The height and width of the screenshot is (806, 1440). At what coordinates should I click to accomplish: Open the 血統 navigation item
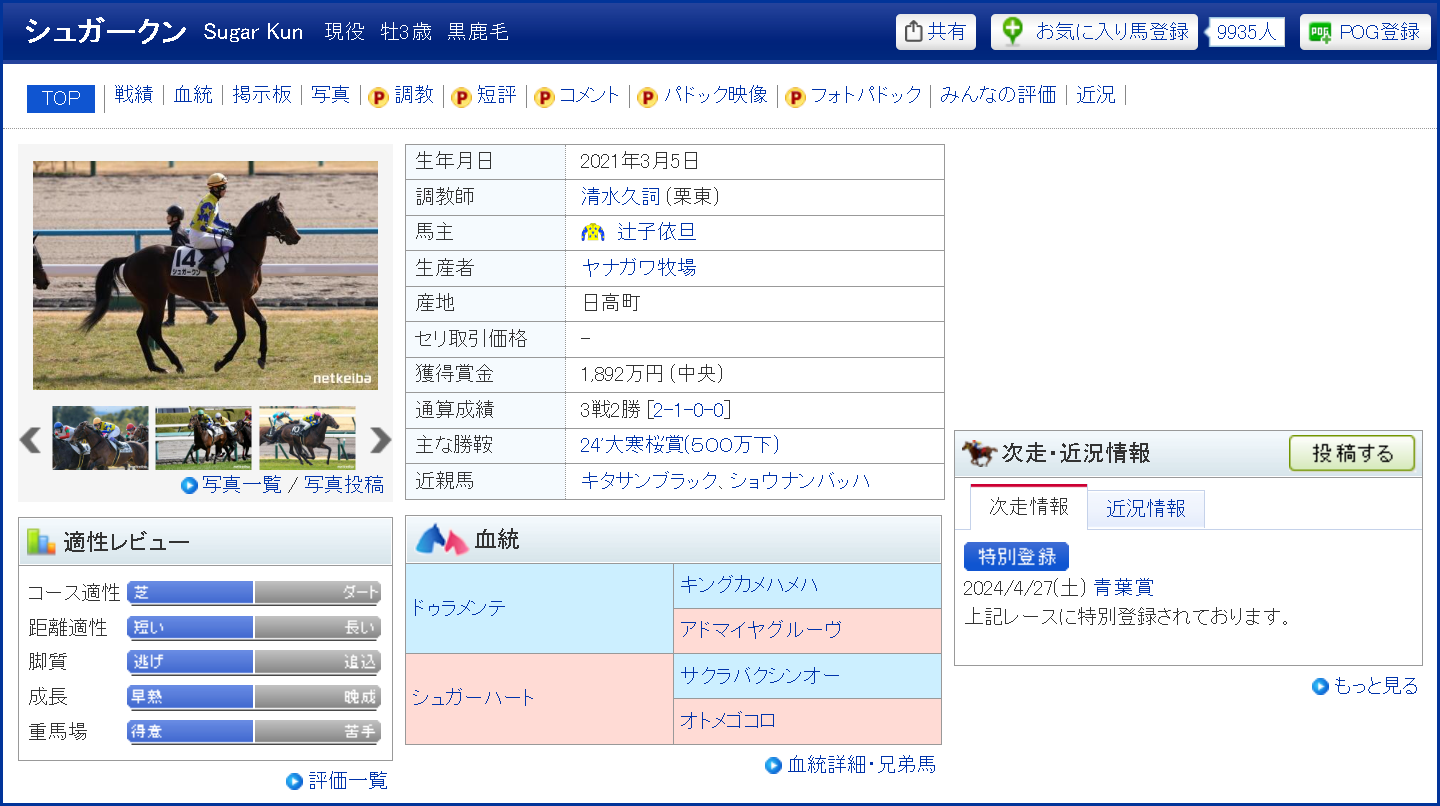(193, 95)
